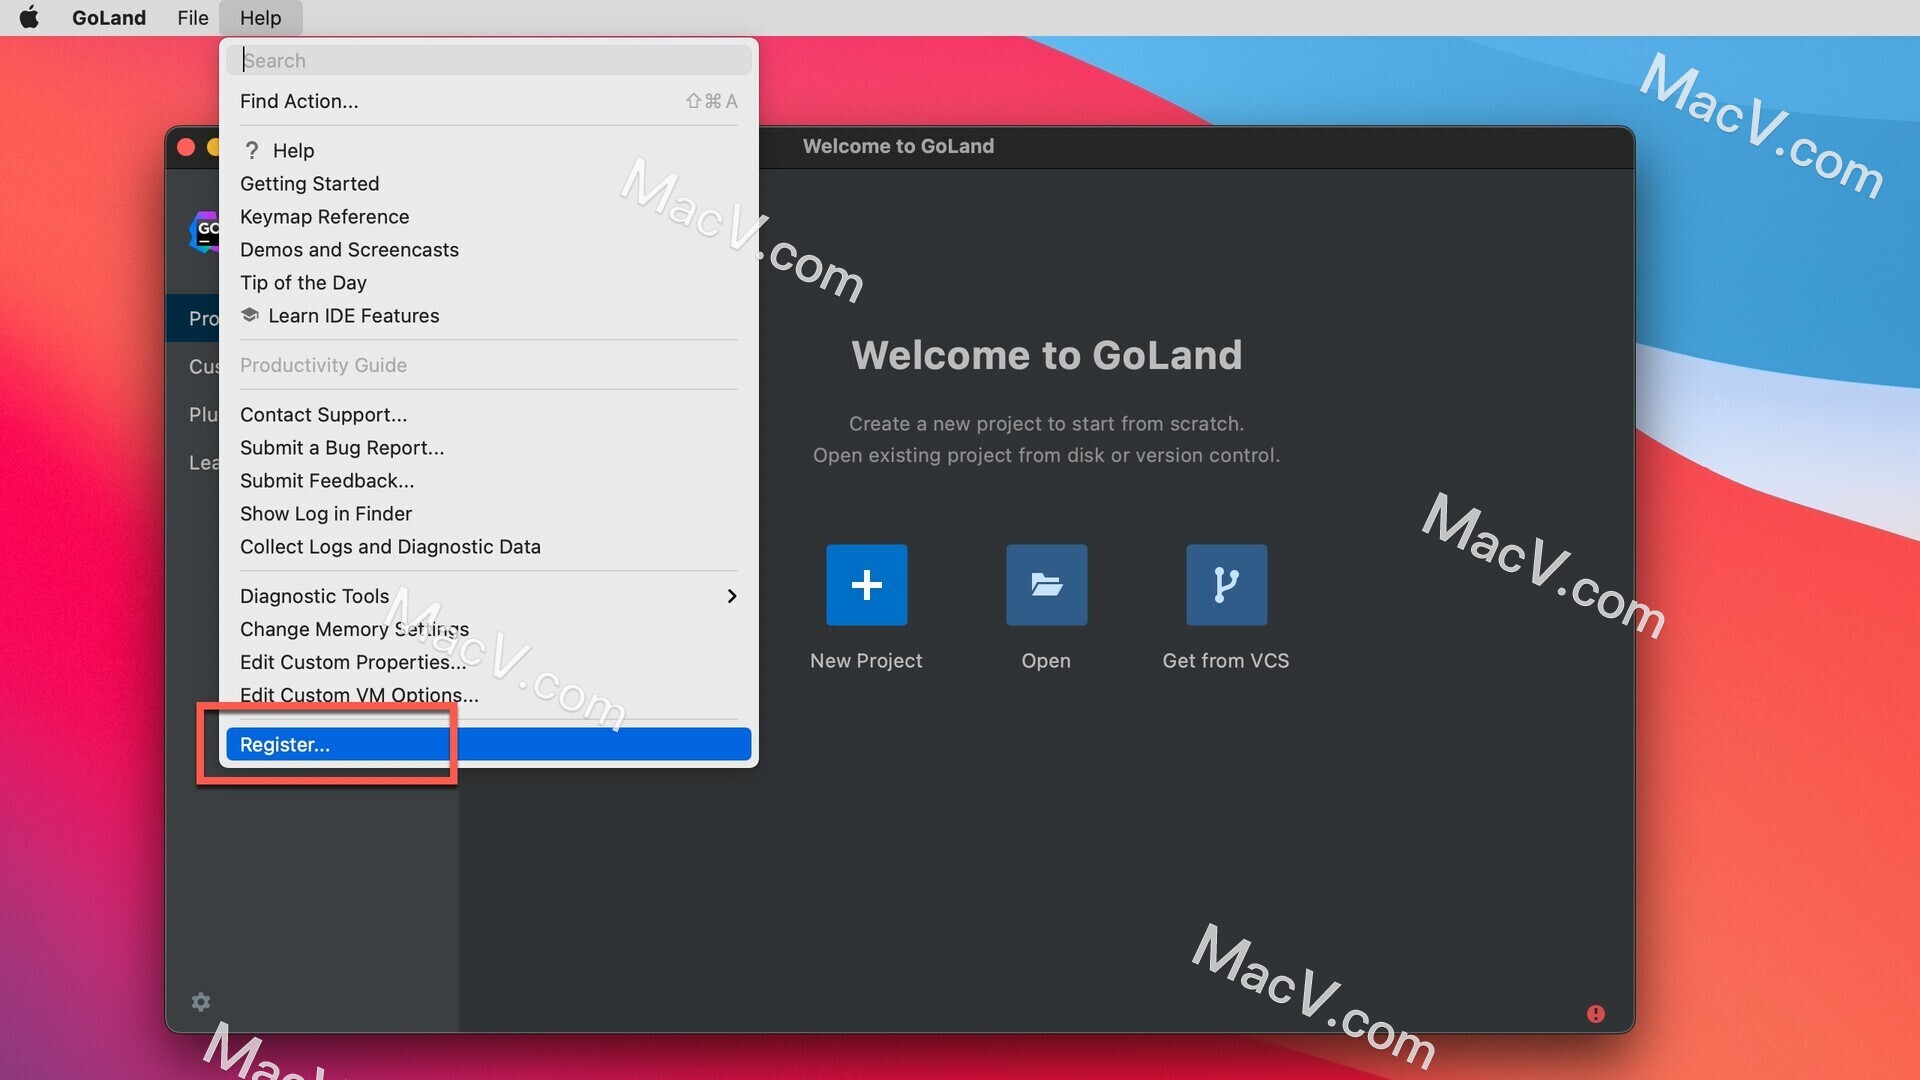Toggle Keymap Reference option
The height and width of the screenshot is (1080, 1920).
323,216
